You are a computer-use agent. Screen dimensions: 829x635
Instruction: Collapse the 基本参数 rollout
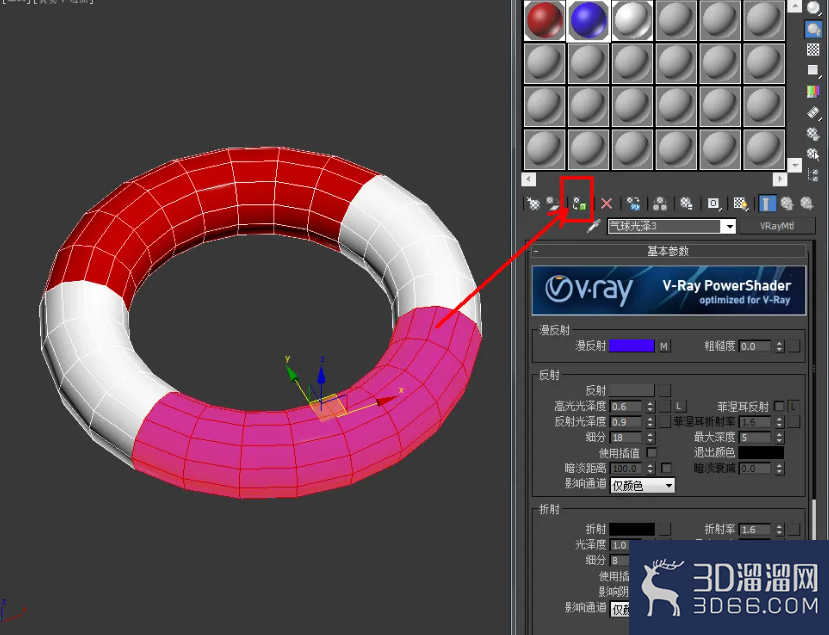(668, 251)
